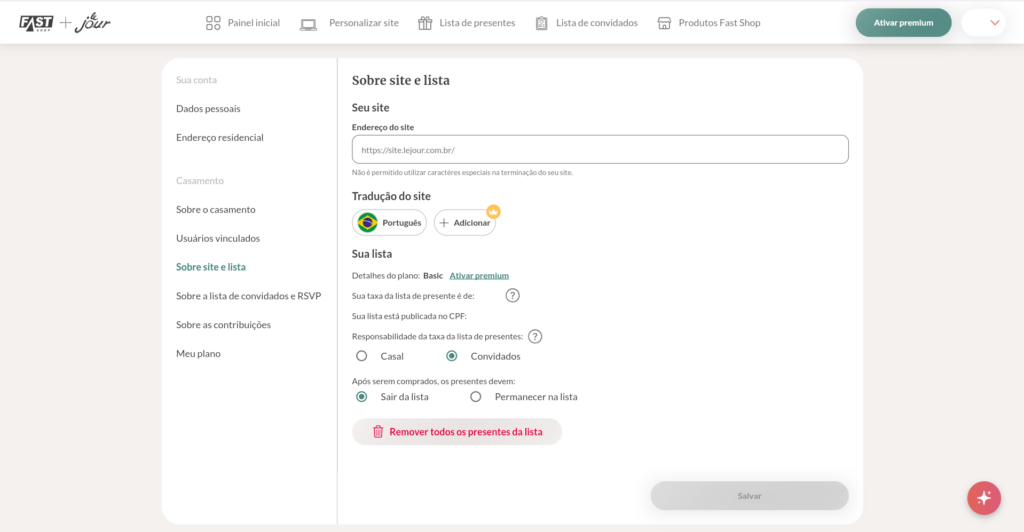Click the Painel inicial grid icon

tap(213, 23)
